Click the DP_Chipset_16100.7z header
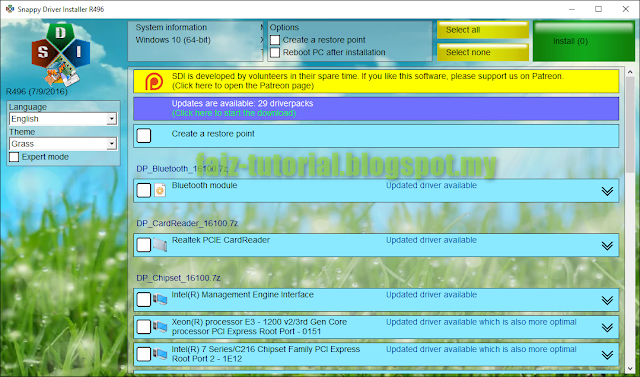 pyautogui.click(x=178, y=278)
